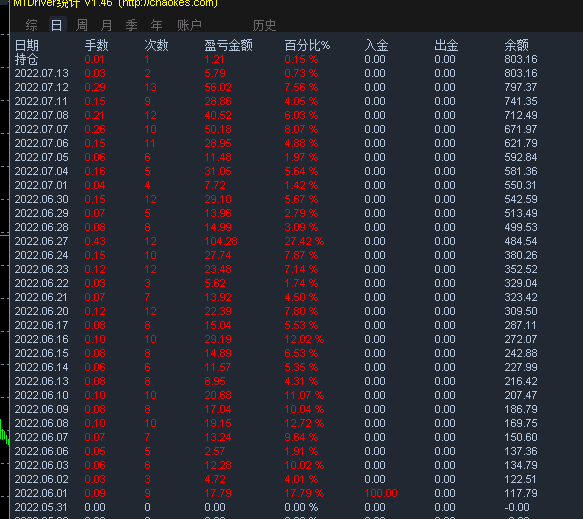Click the 次数 column header
583x519 pixels.
[x=157, y=45]
